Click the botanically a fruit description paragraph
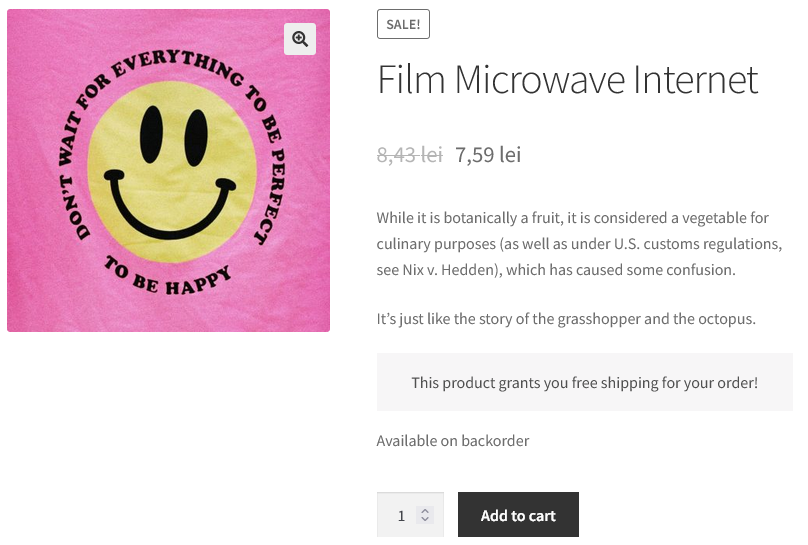This screenshot has width=808, height=545. tap(578, 243)
